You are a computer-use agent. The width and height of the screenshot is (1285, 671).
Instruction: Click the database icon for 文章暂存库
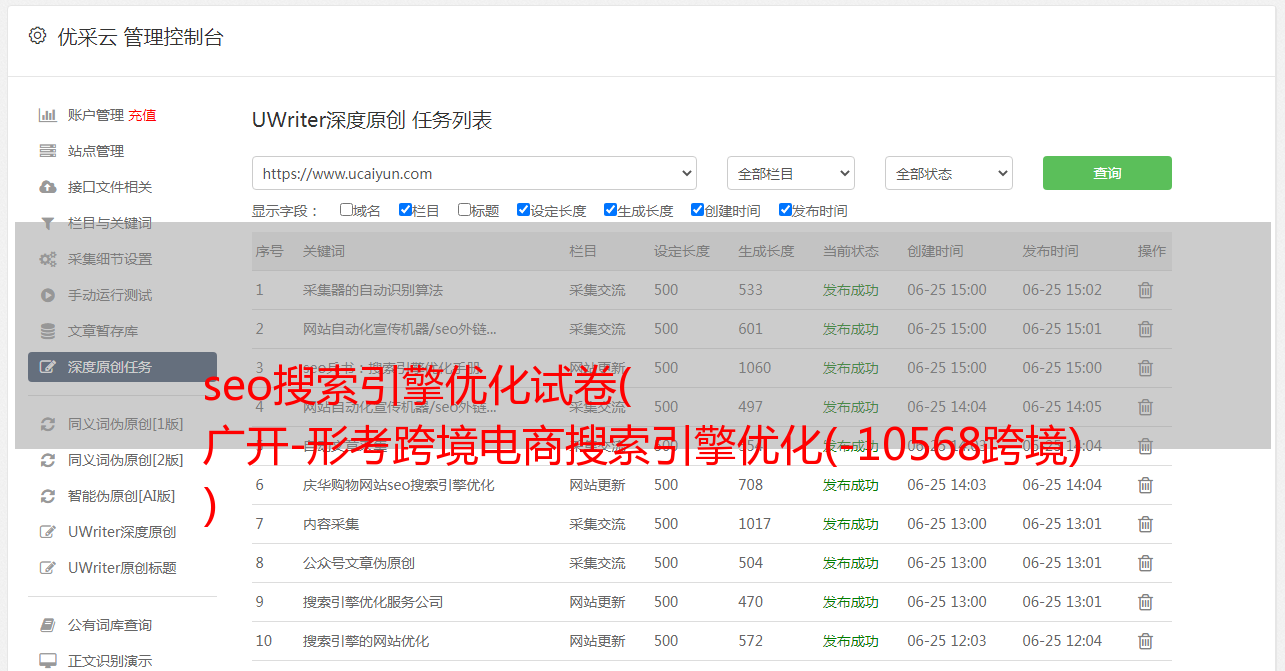click(x=47, y=331)
